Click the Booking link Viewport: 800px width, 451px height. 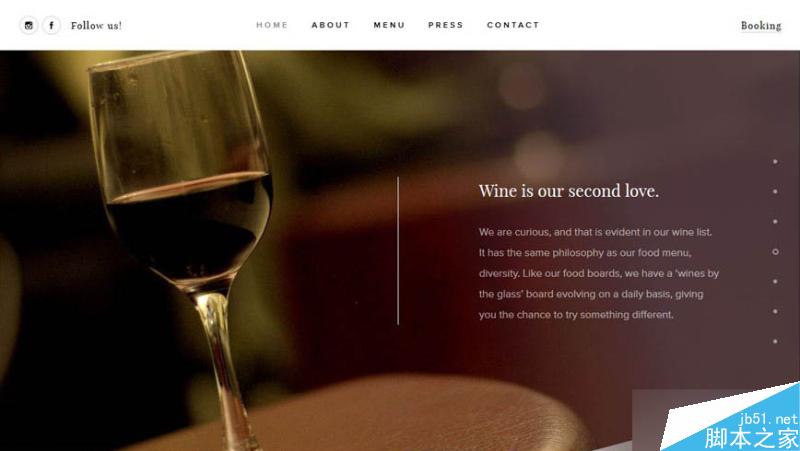761,26
